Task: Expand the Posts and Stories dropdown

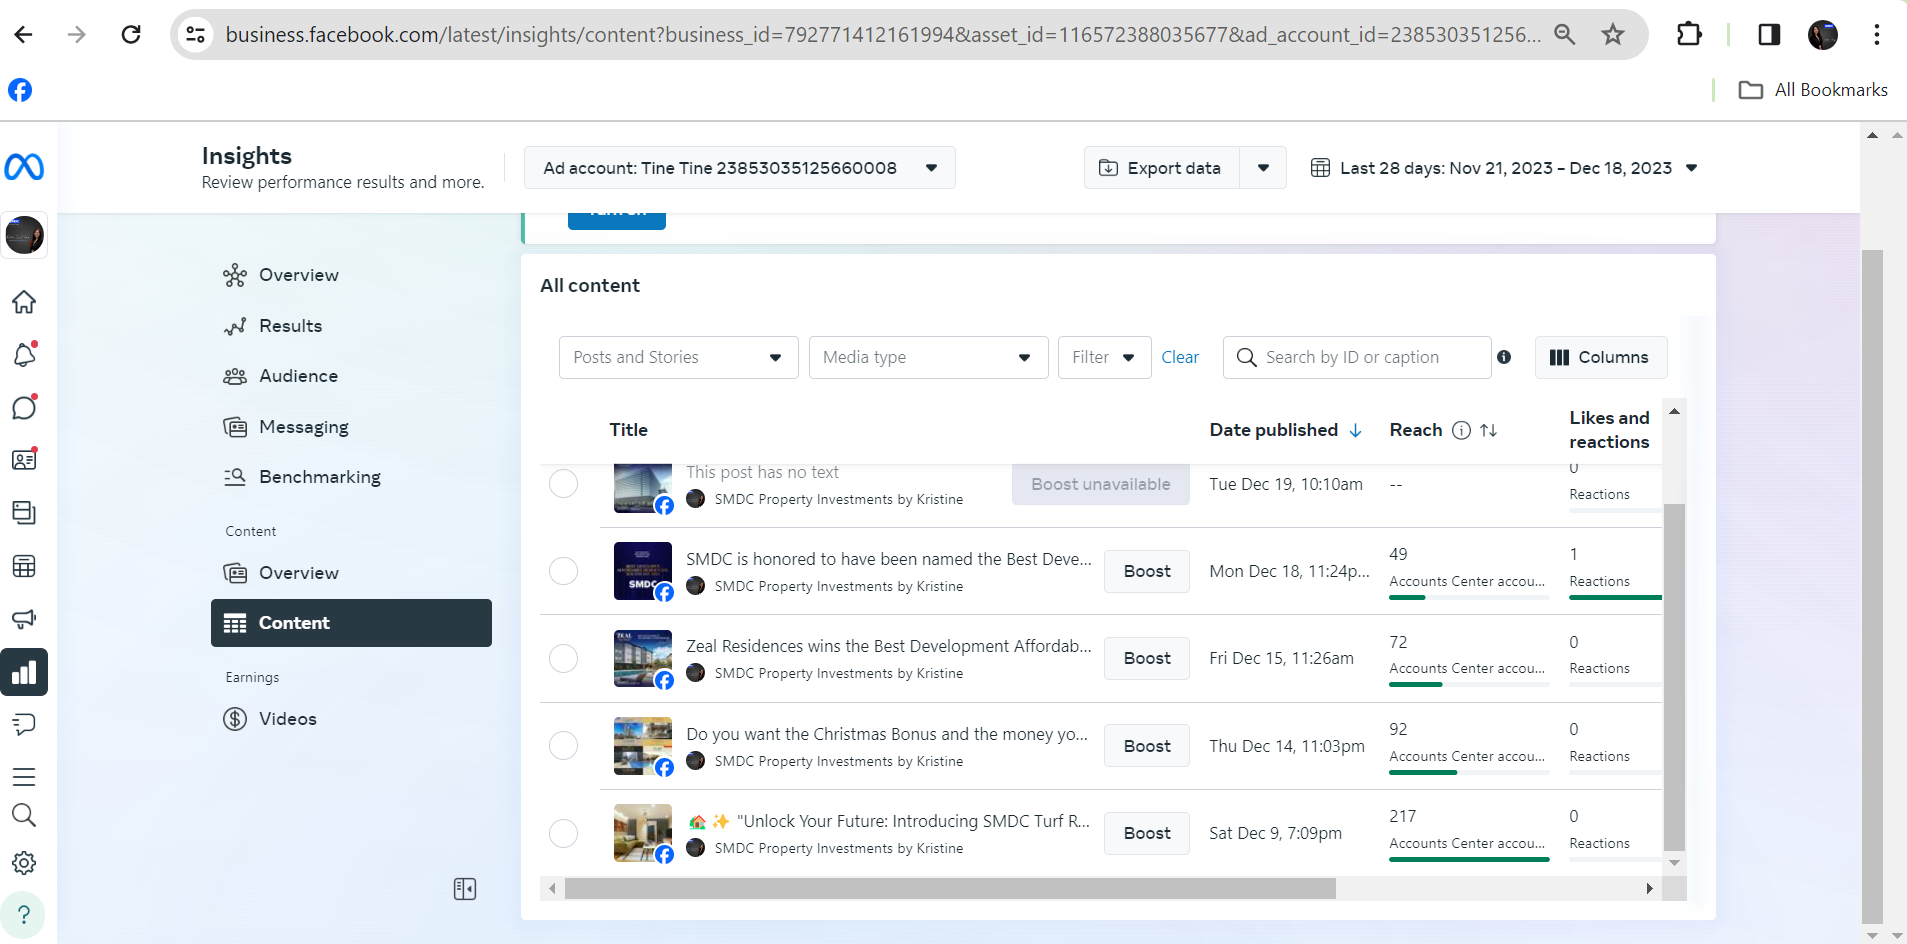Action: 678,357
